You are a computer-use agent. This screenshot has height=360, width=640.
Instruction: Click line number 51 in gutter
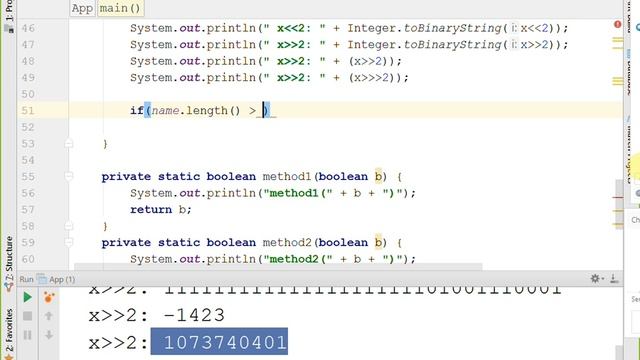(28, 111)
